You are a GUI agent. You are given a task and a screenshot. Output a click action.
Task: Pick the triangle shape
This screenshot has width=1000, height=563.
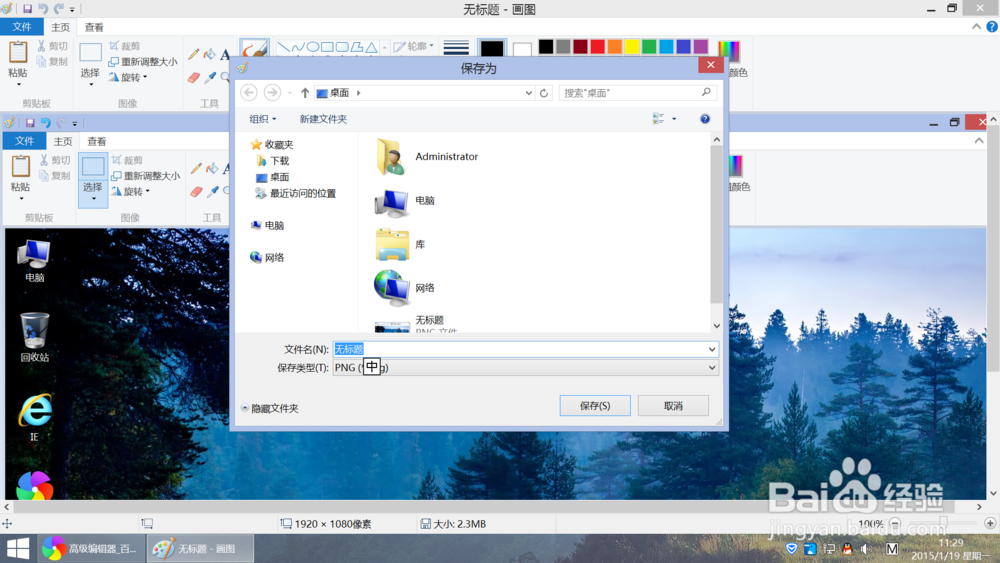(x=371, y=47)
